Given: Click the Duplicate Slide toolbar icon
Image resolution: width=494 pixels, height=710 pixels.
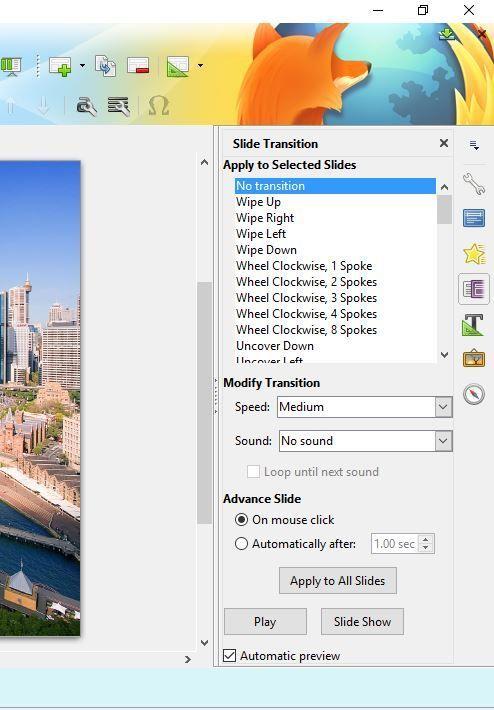Looking at the screenshot, I should pyautogui.click(x=106, y=66).
